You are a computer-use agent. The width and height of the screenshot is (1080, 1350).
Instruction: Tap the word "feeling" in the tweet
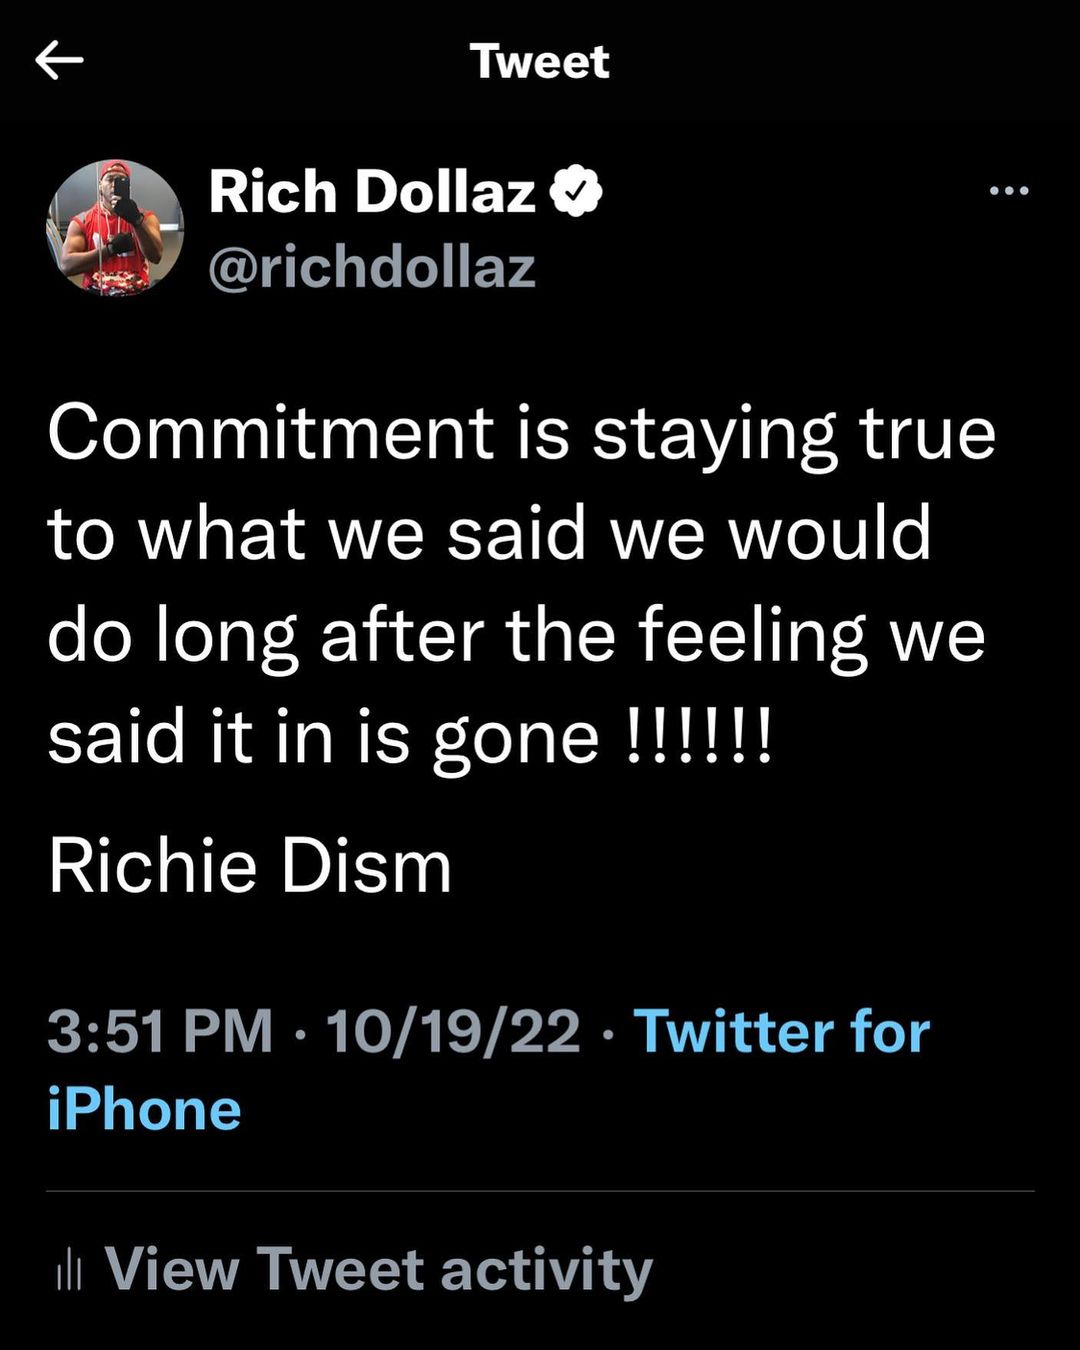coord(752,635)
